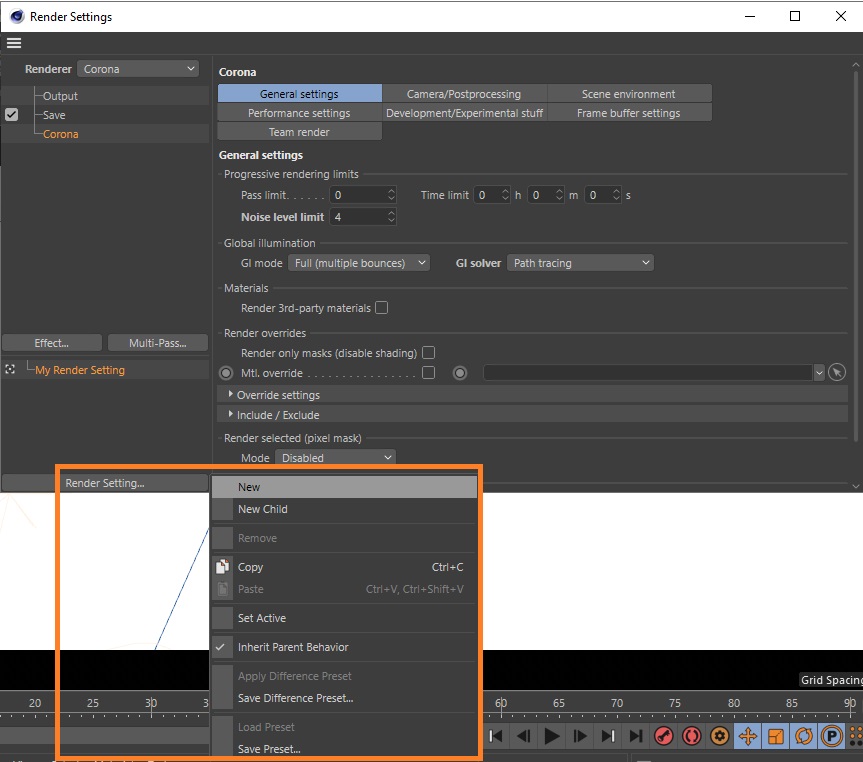Click the Noise level limit input field
The height and width of the screenshot is (762, 863).
coord(357,217)
